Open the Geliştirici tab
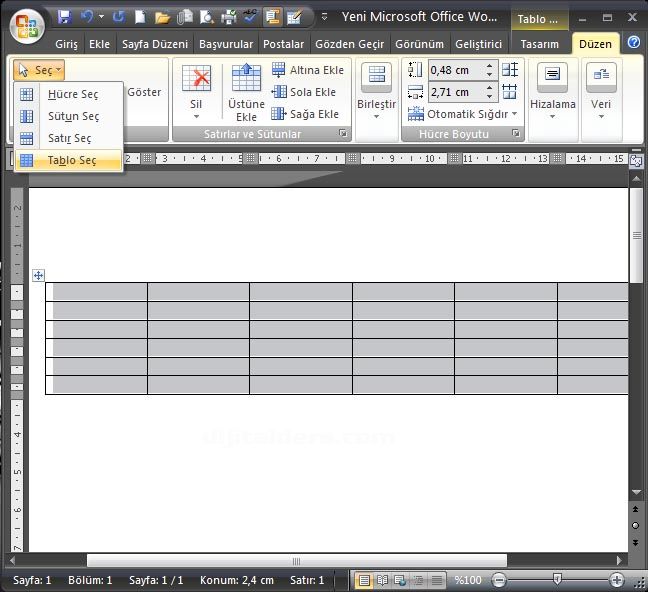 [x=478, y=44]
